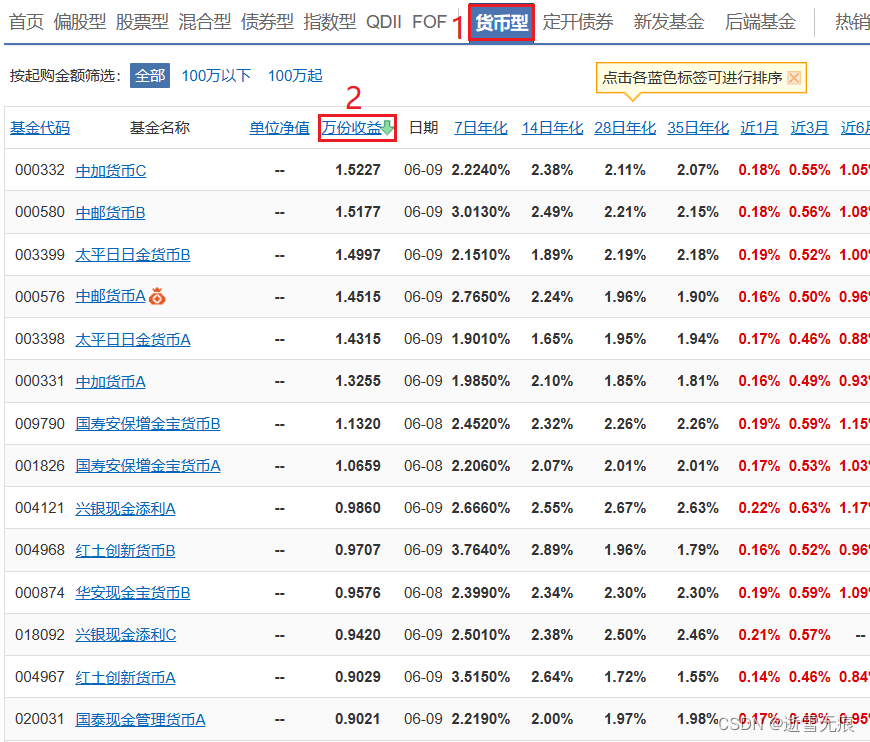The height and width of the screenshot is (742, 870).
Task: Open the 债券型 fund tab
Action: click(x=267, y=22)
